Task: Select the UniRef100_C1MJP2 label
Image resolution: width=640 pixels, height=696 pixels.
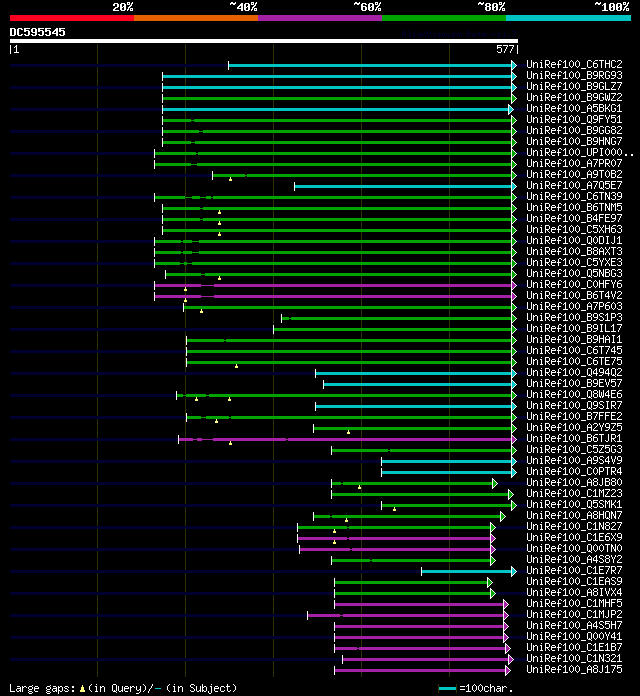Action: (574, 614)
